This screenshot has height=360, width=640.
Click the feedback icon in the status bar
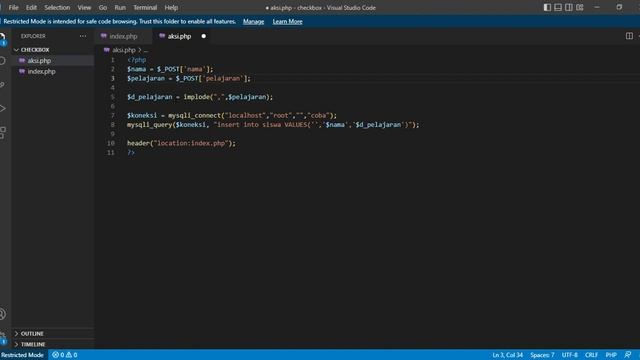coord(628,355)
